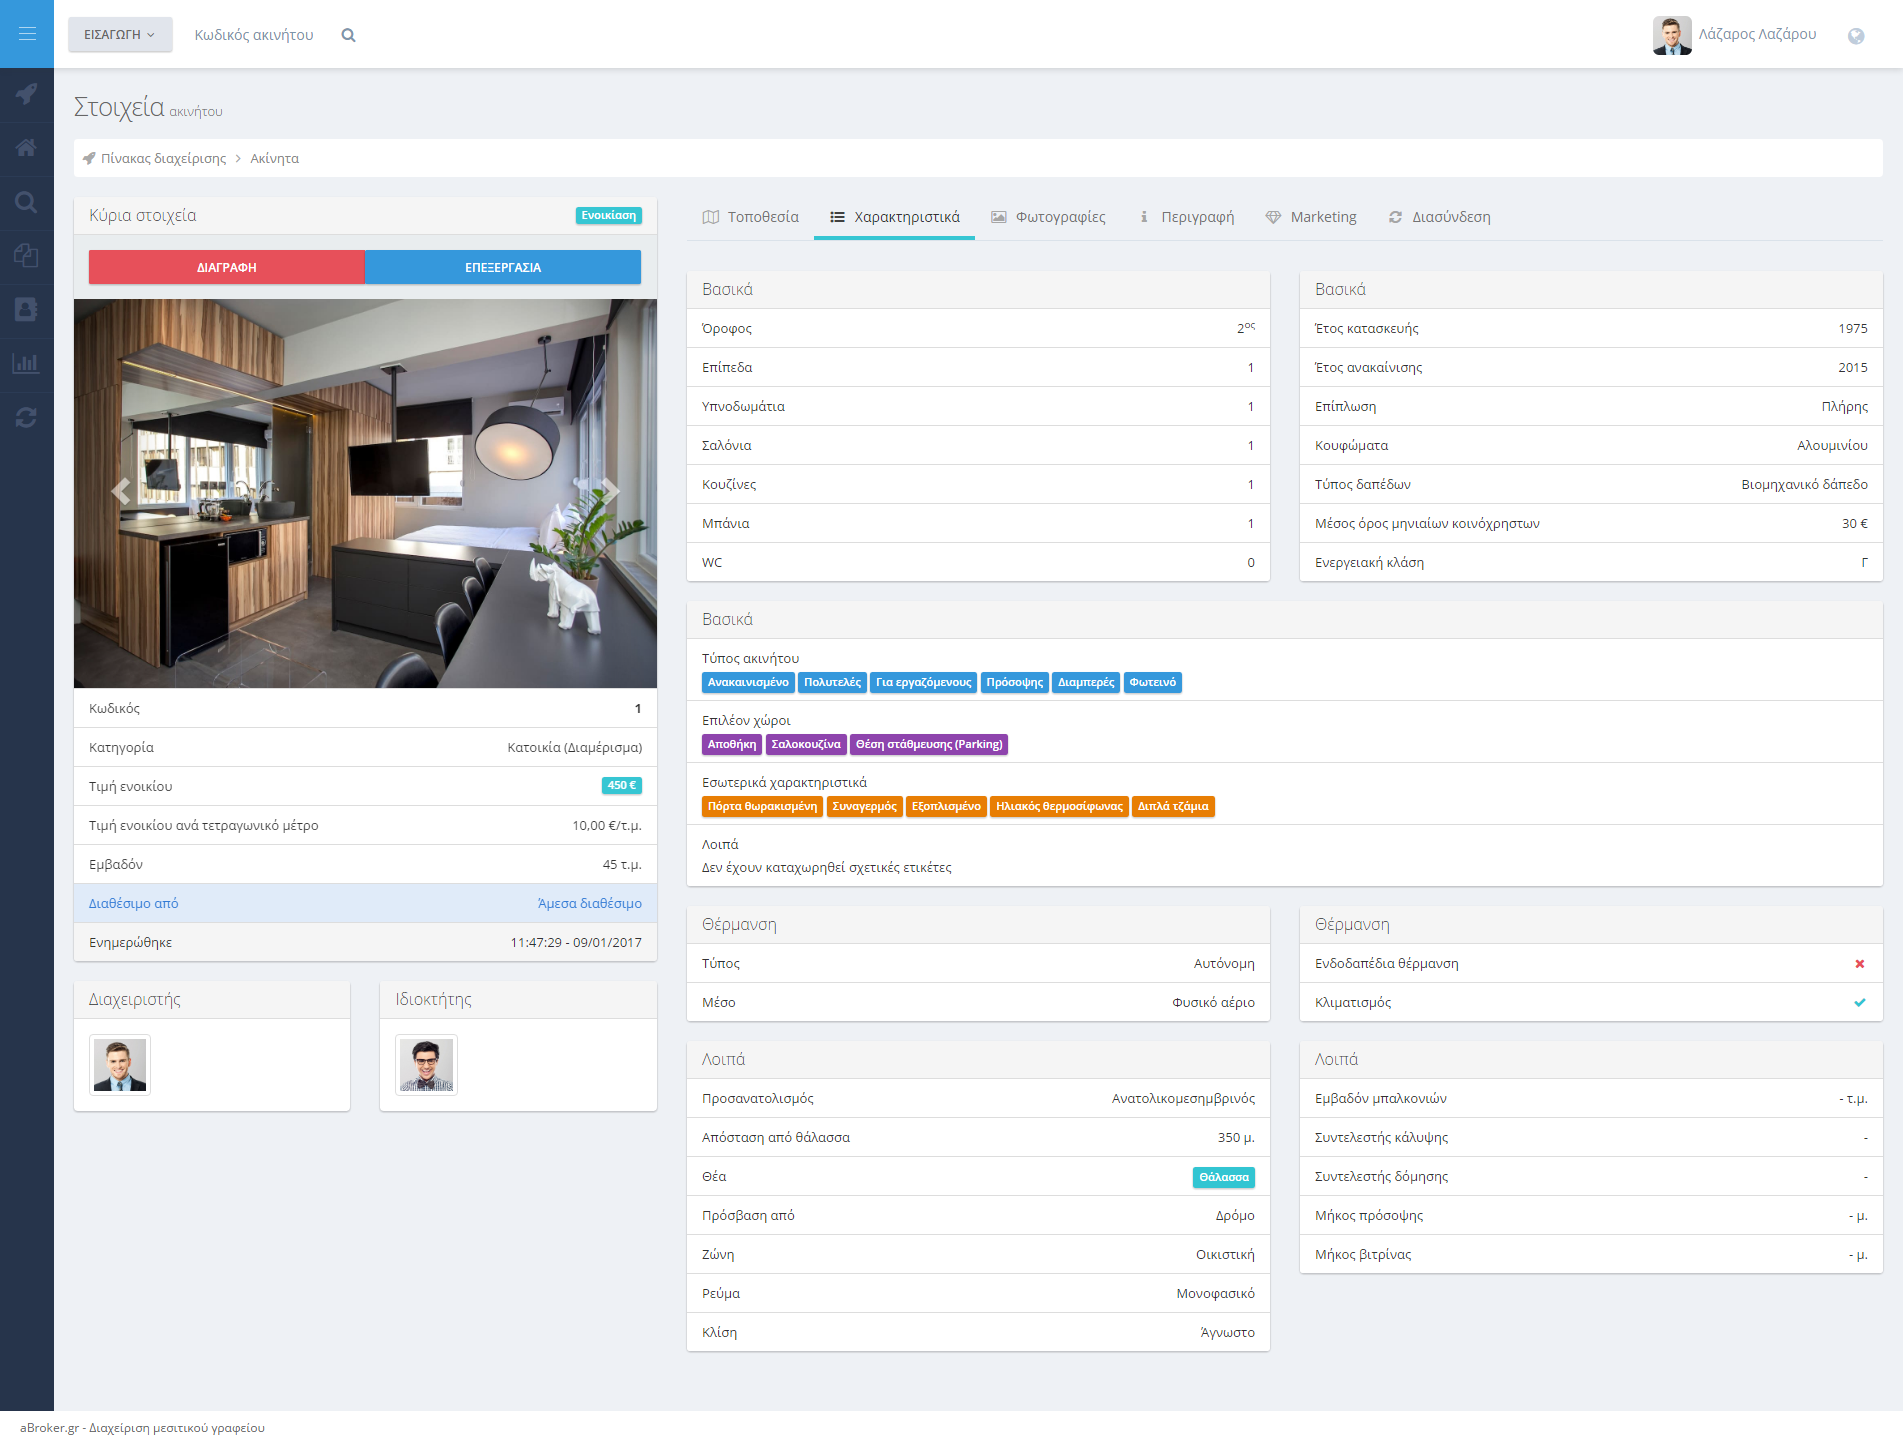Screen dimensions: 1903x1444
Task: Click the search icon beside property code
Action: tap(348, 35)
